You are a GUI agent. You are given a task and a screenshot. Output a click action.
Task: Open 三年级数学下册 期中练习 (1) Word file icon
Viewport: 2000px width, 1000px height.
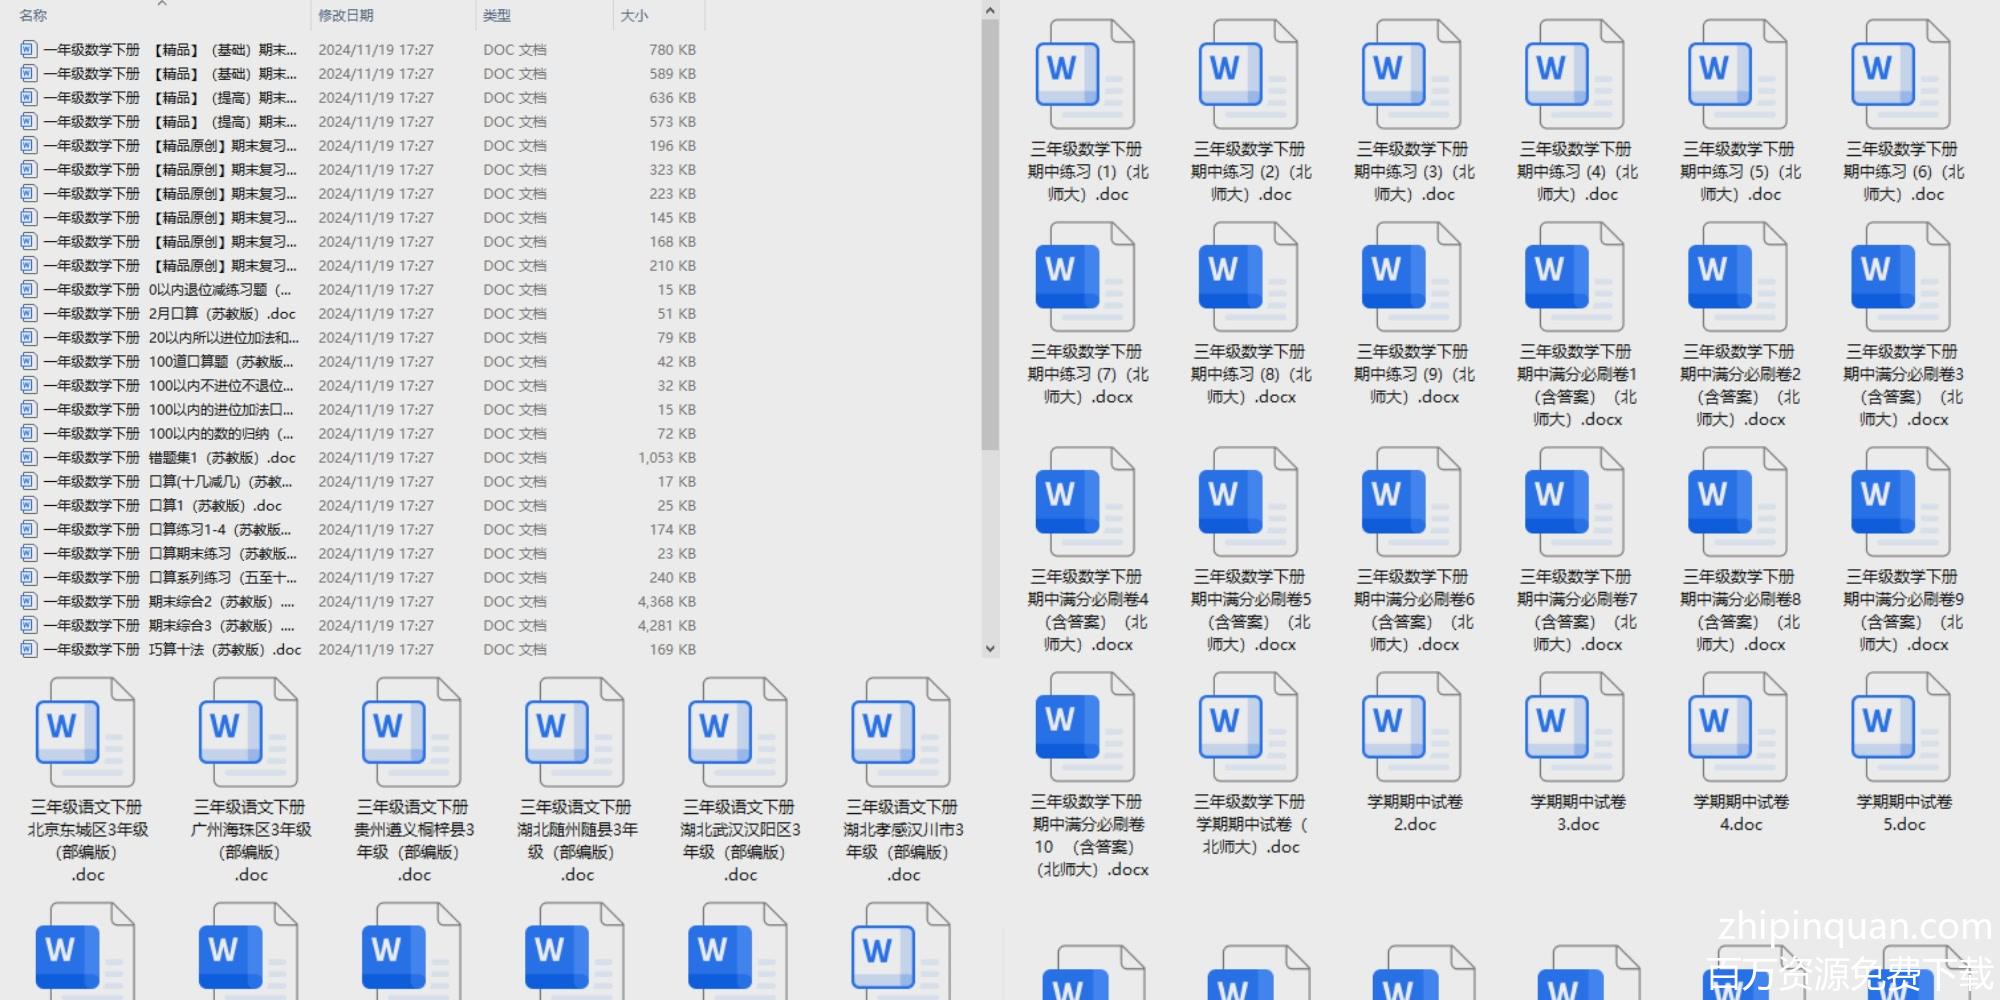(1086, 76)
